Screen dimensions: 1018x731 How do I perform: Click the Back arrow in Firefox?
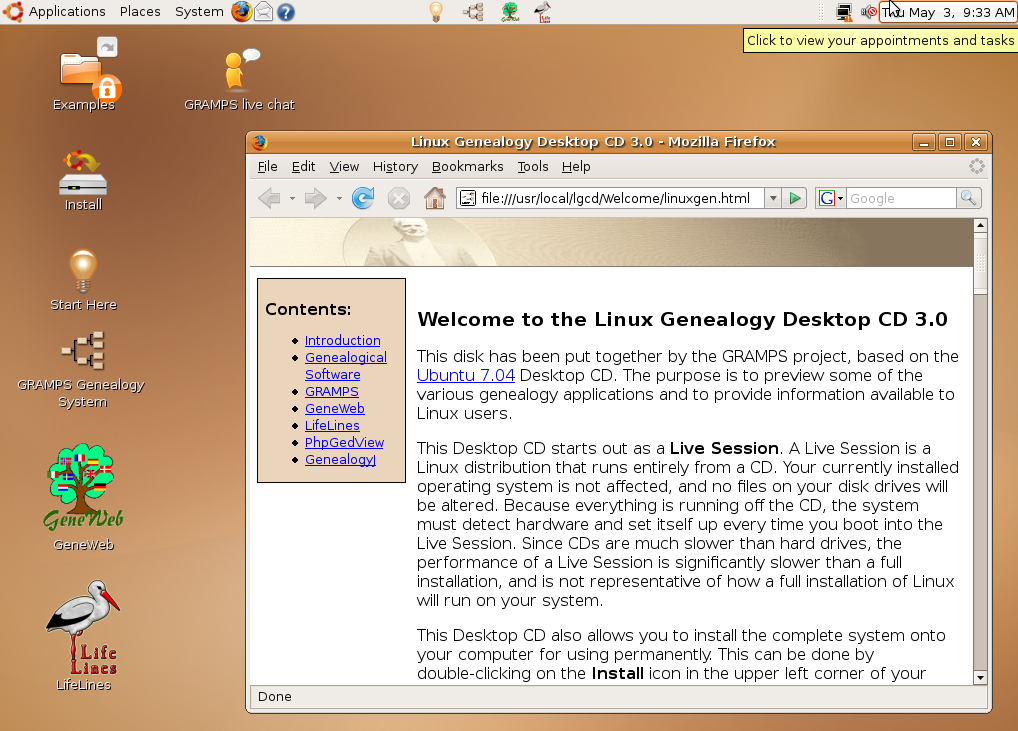coord(269,198)
